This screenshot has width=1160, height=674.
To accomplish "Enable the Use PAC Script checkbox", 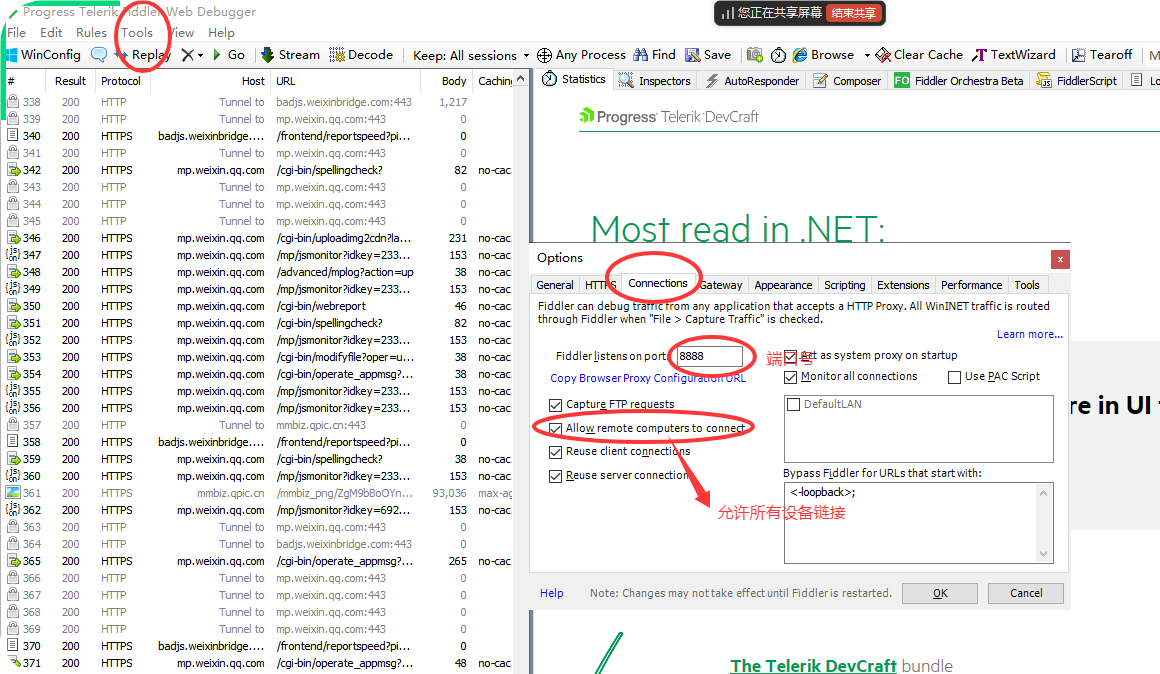I will click(x=954, y=377).
